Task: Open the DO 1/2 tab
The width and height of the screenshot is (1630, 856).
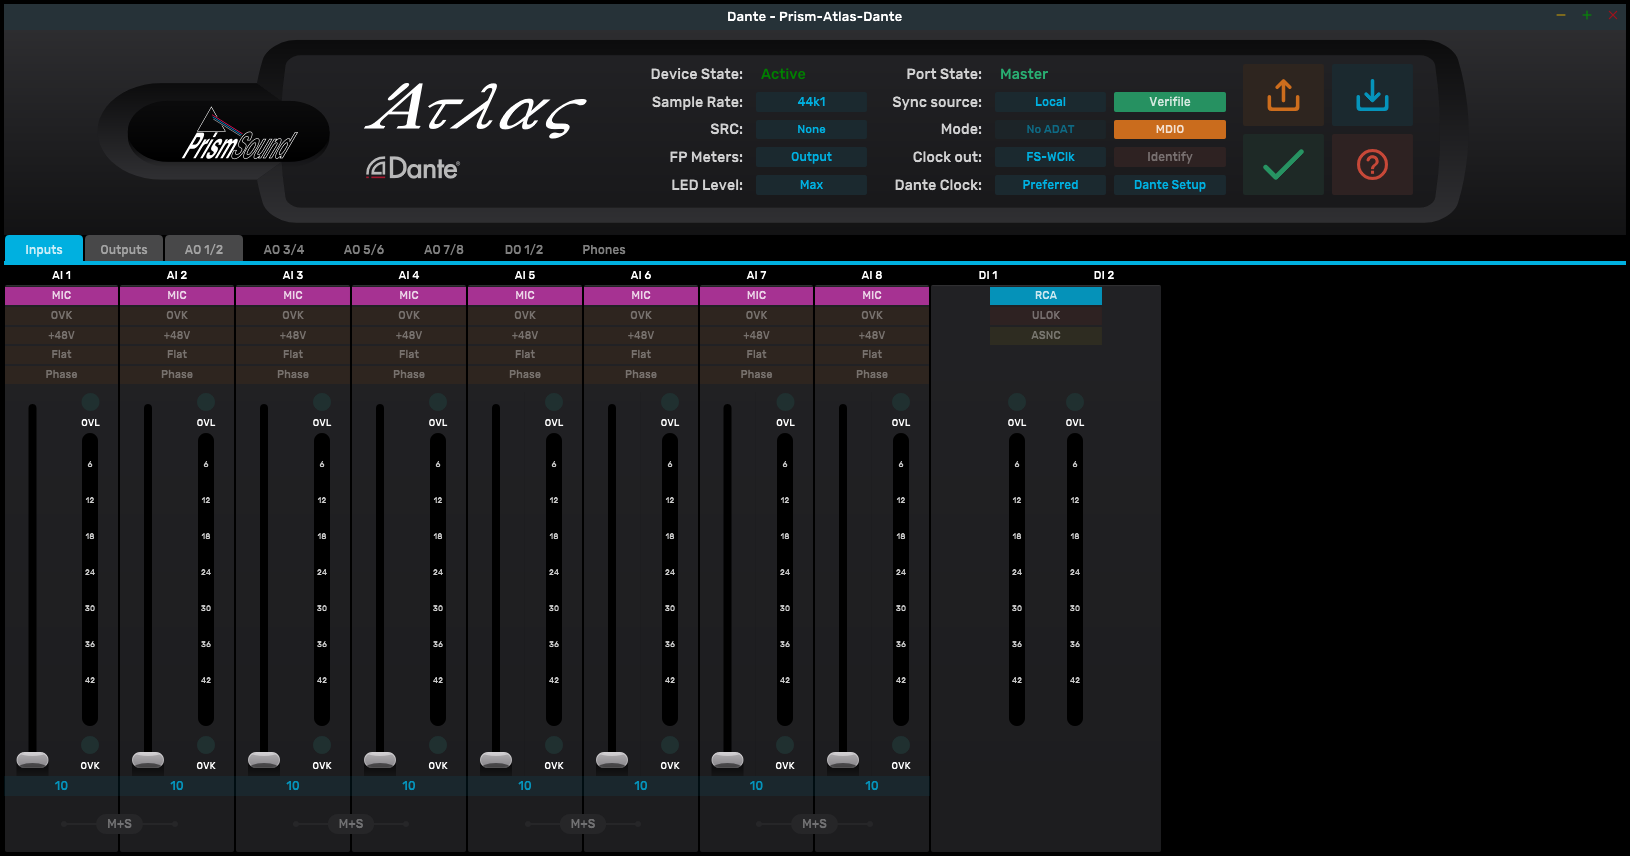Action: coord(524,249)
